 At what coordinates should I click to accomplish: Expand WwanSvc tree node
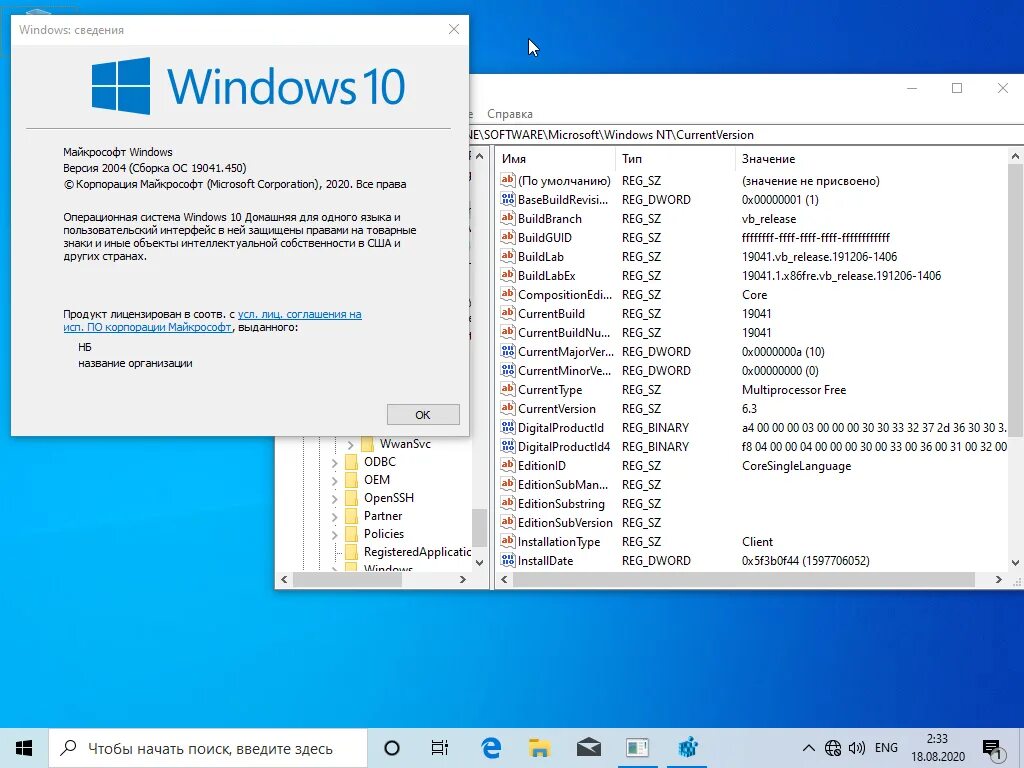click(351, 445)
